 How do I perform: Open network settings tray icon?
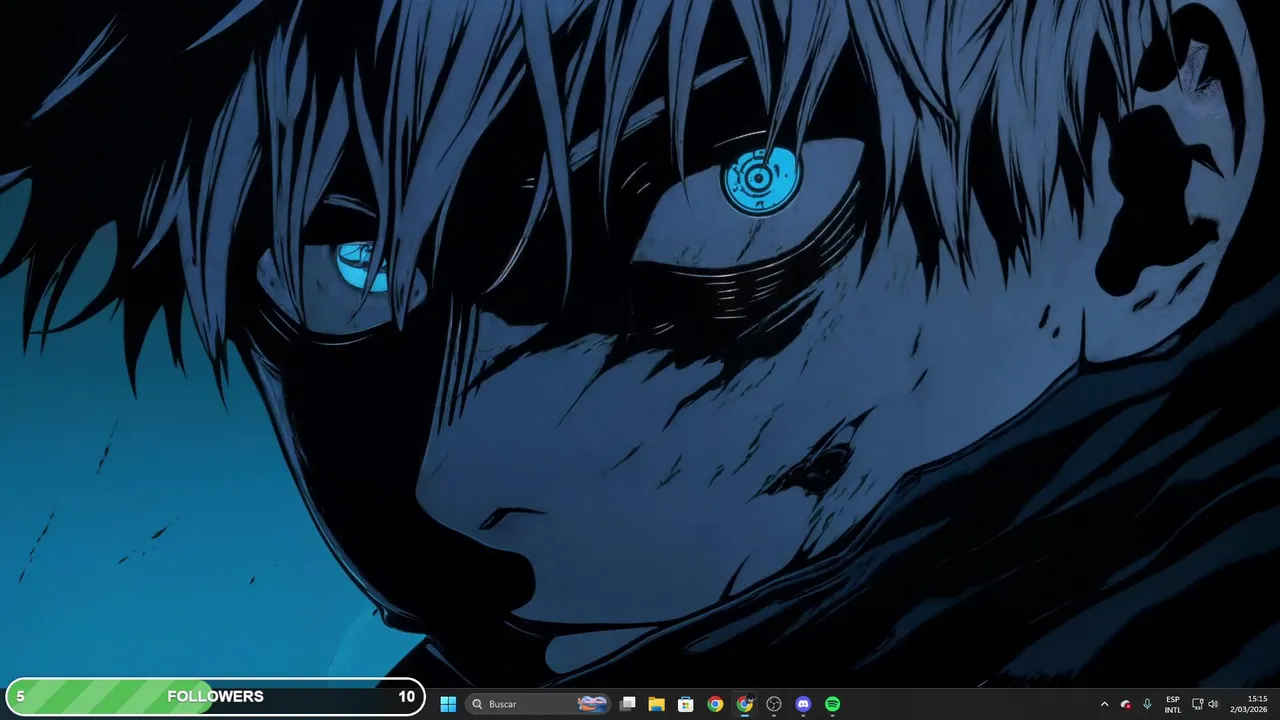(x=1198, y=704)
